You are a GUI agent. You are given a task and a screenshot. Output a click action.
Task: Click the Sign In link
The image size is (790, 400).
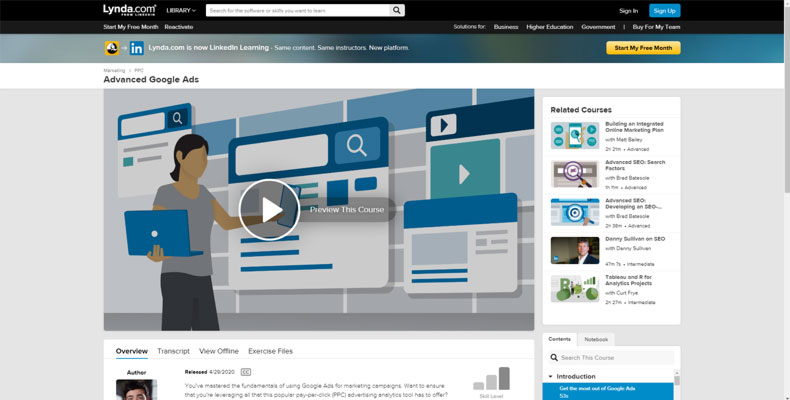coord(628,11)
